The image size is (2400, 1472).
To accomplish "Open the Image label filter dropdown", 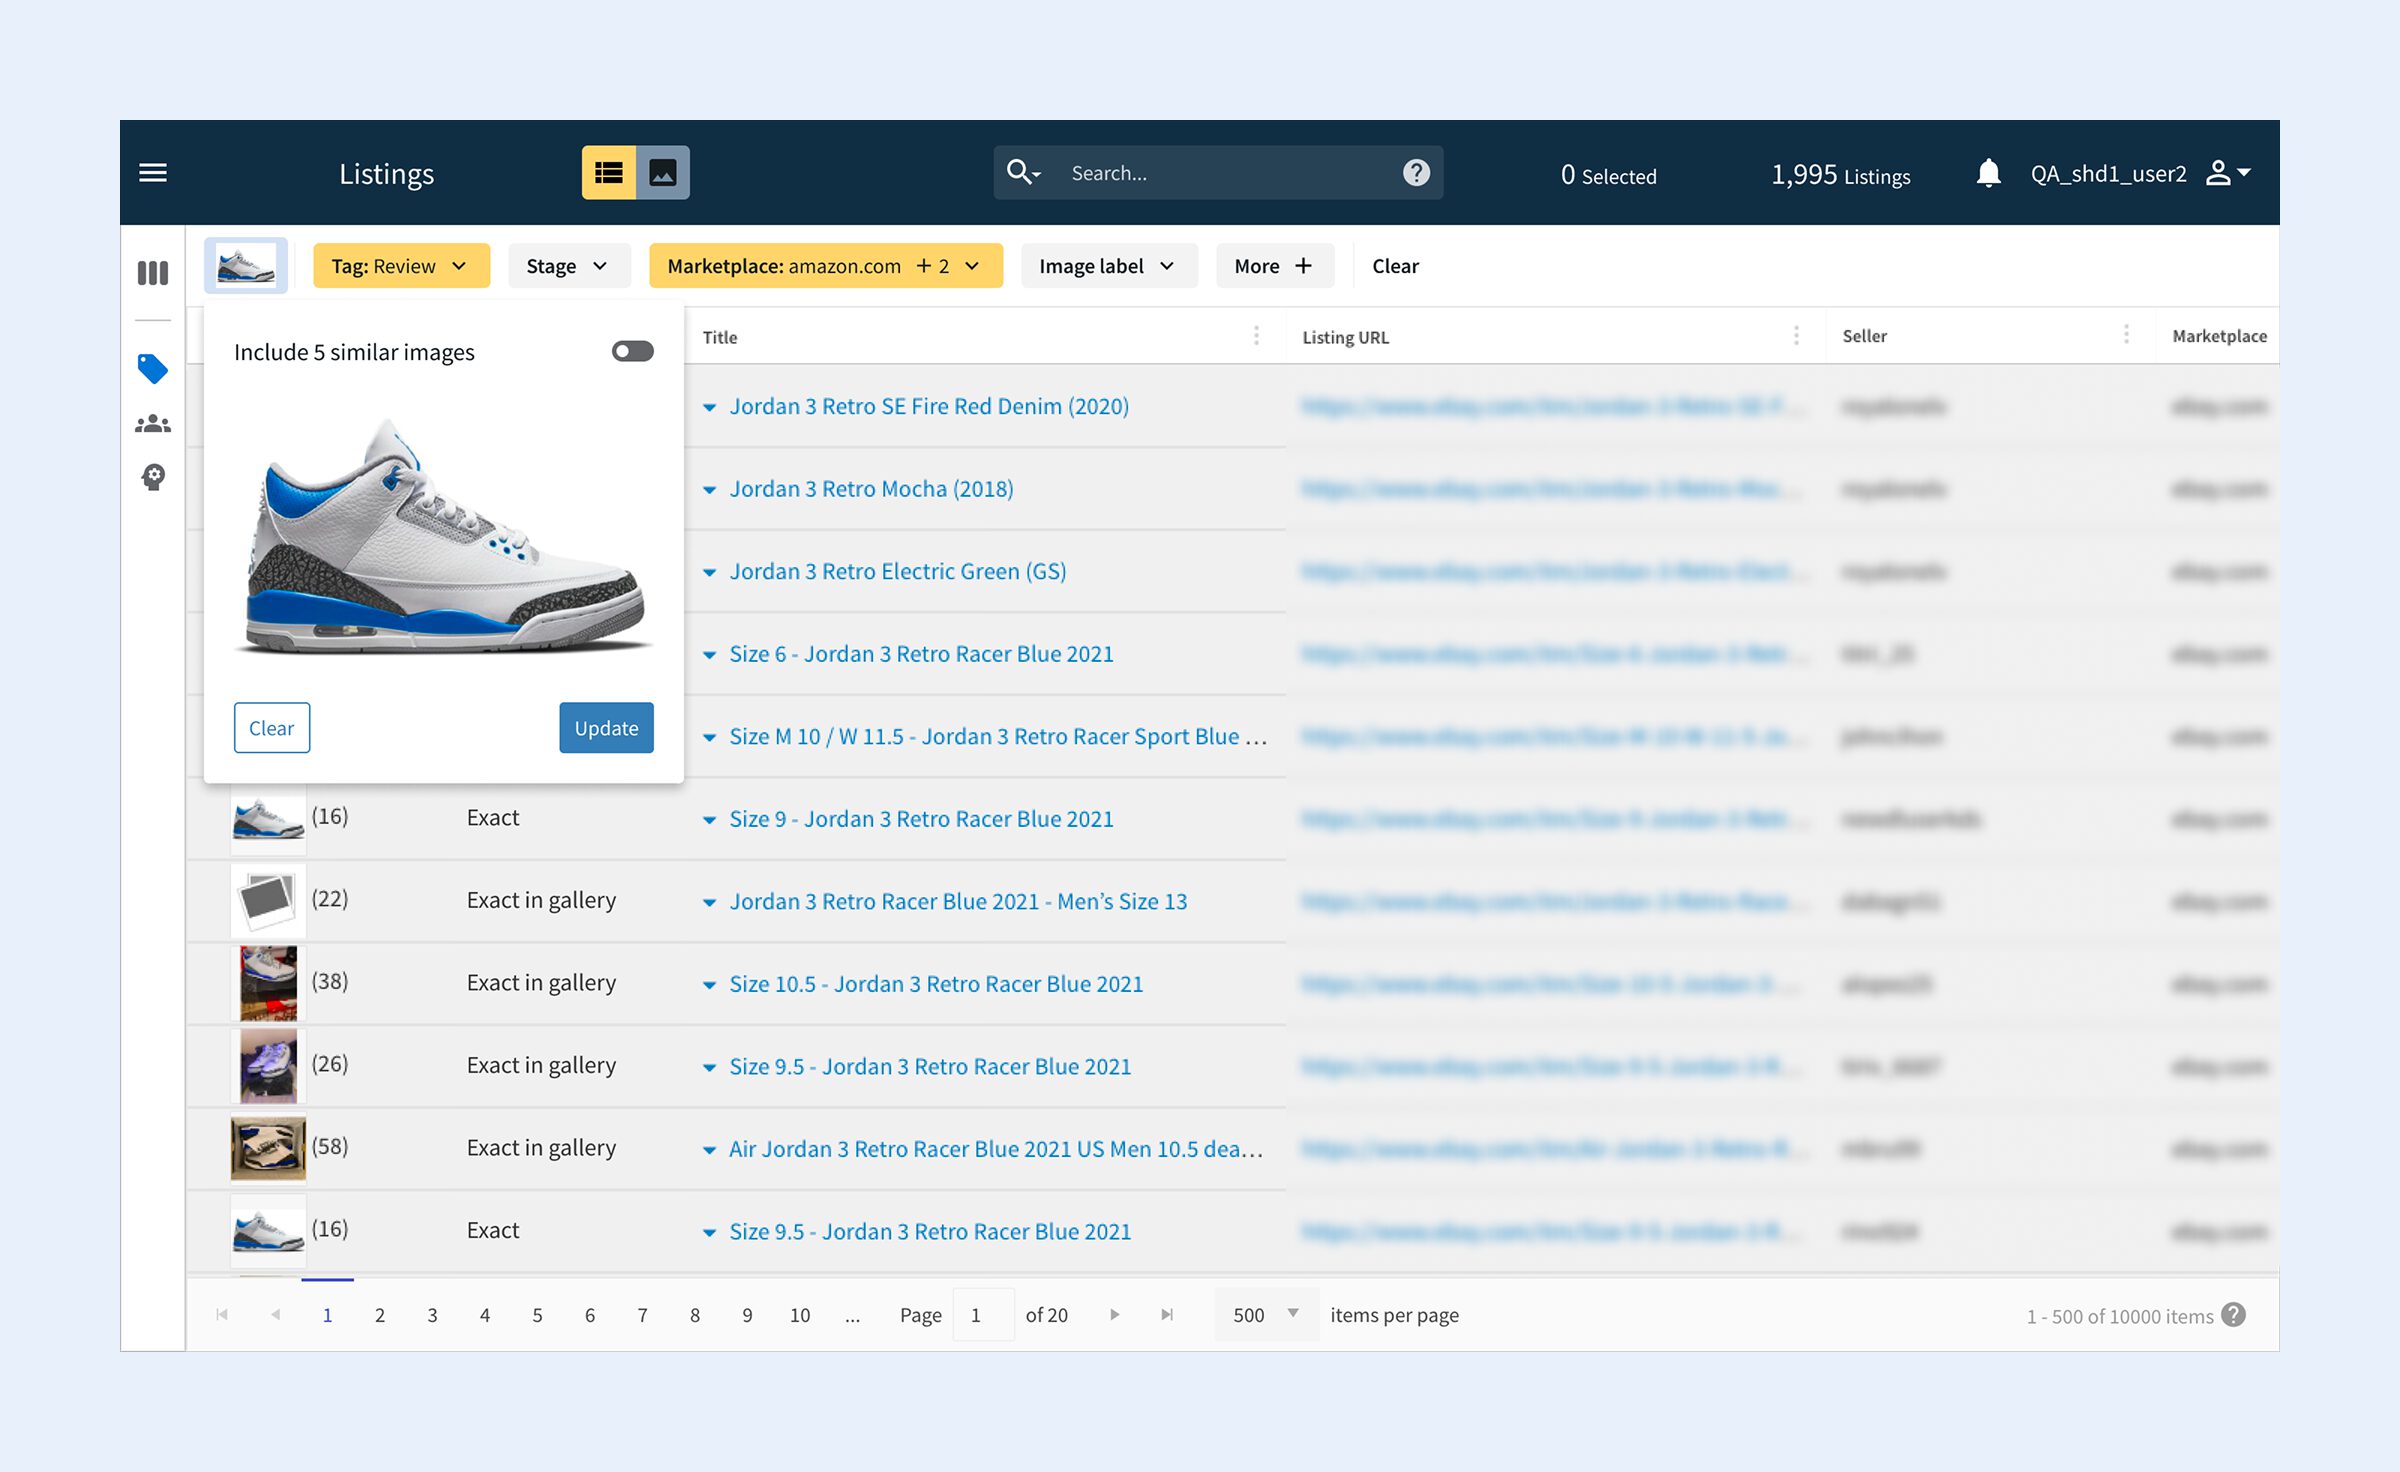I will tap(1108, 266).
